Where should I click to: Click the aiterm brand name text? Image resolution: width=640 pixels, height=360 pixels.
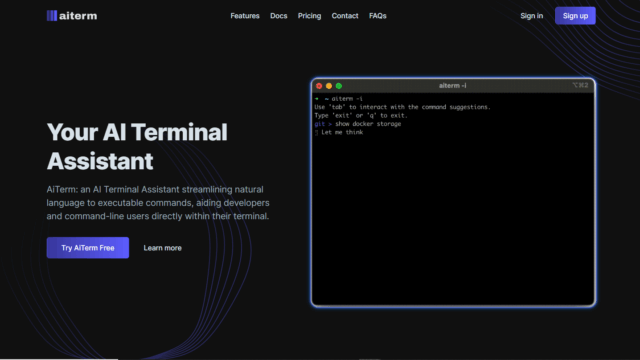78,16
